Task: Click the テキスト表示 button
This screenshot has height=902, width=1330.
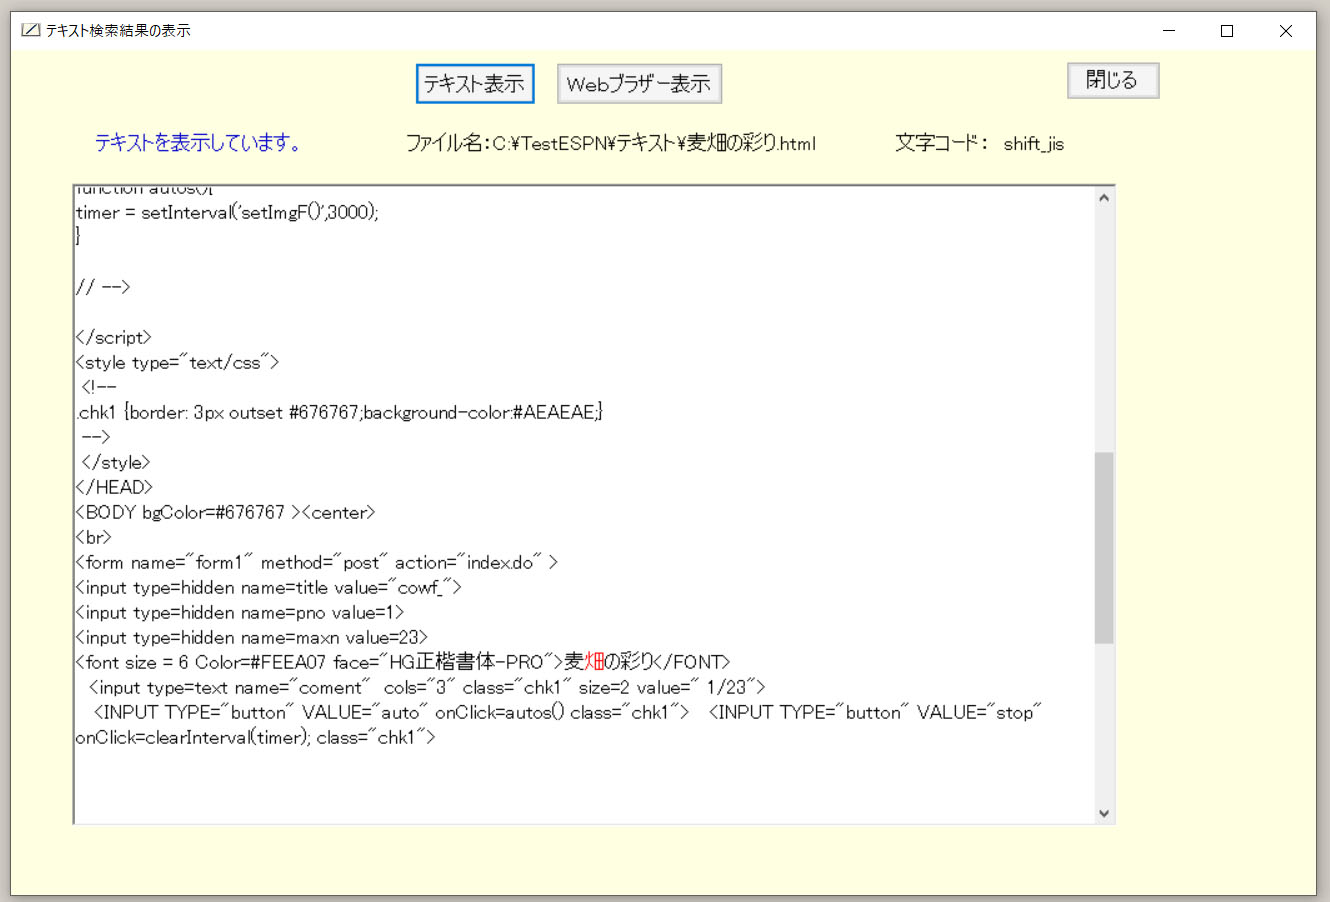Action: point(475,84)
